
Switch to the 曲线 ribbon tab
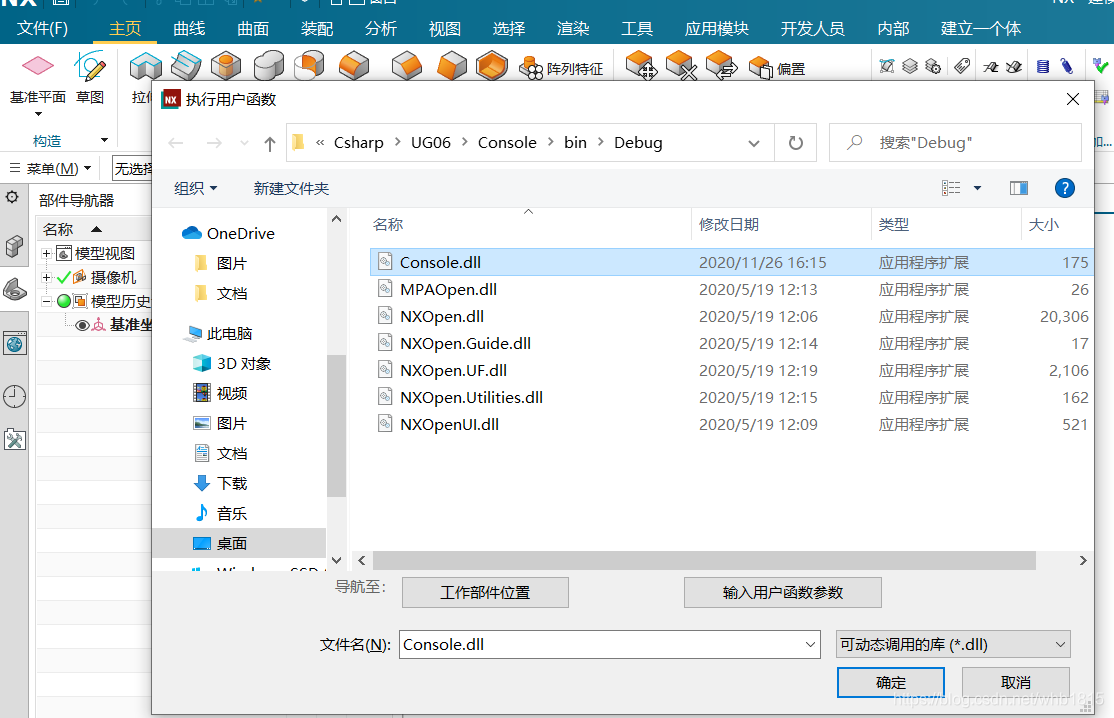(189, 28)
